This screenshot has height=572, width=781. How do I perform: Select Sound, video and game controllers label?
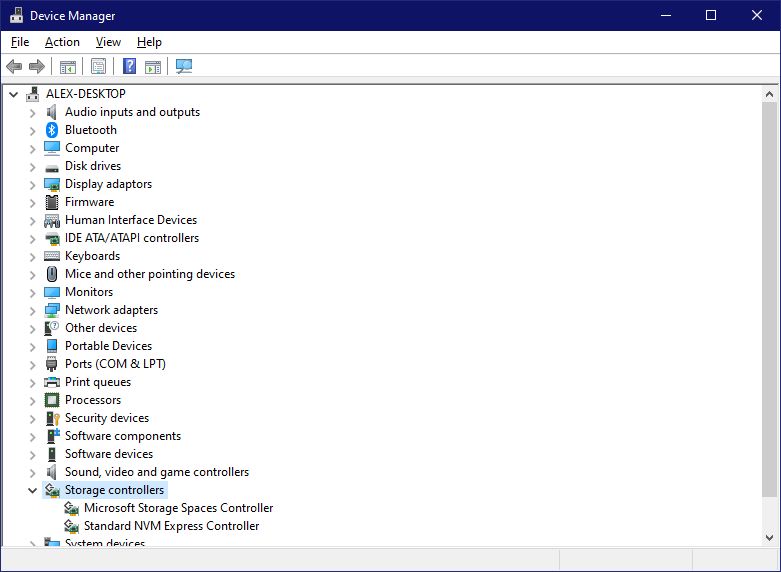157,472
